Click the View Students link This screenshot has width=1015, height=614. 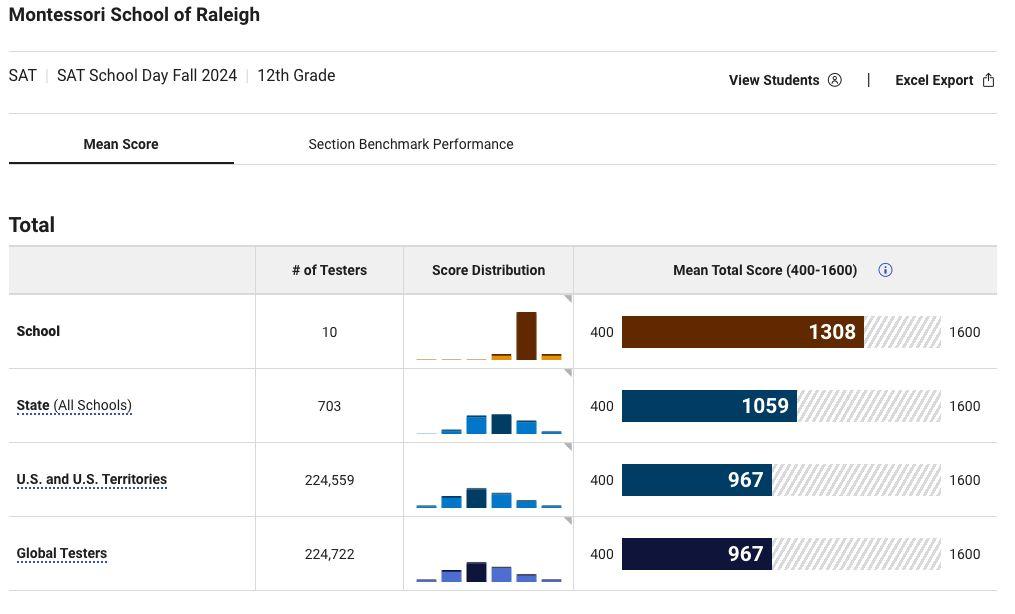point(785,80)
